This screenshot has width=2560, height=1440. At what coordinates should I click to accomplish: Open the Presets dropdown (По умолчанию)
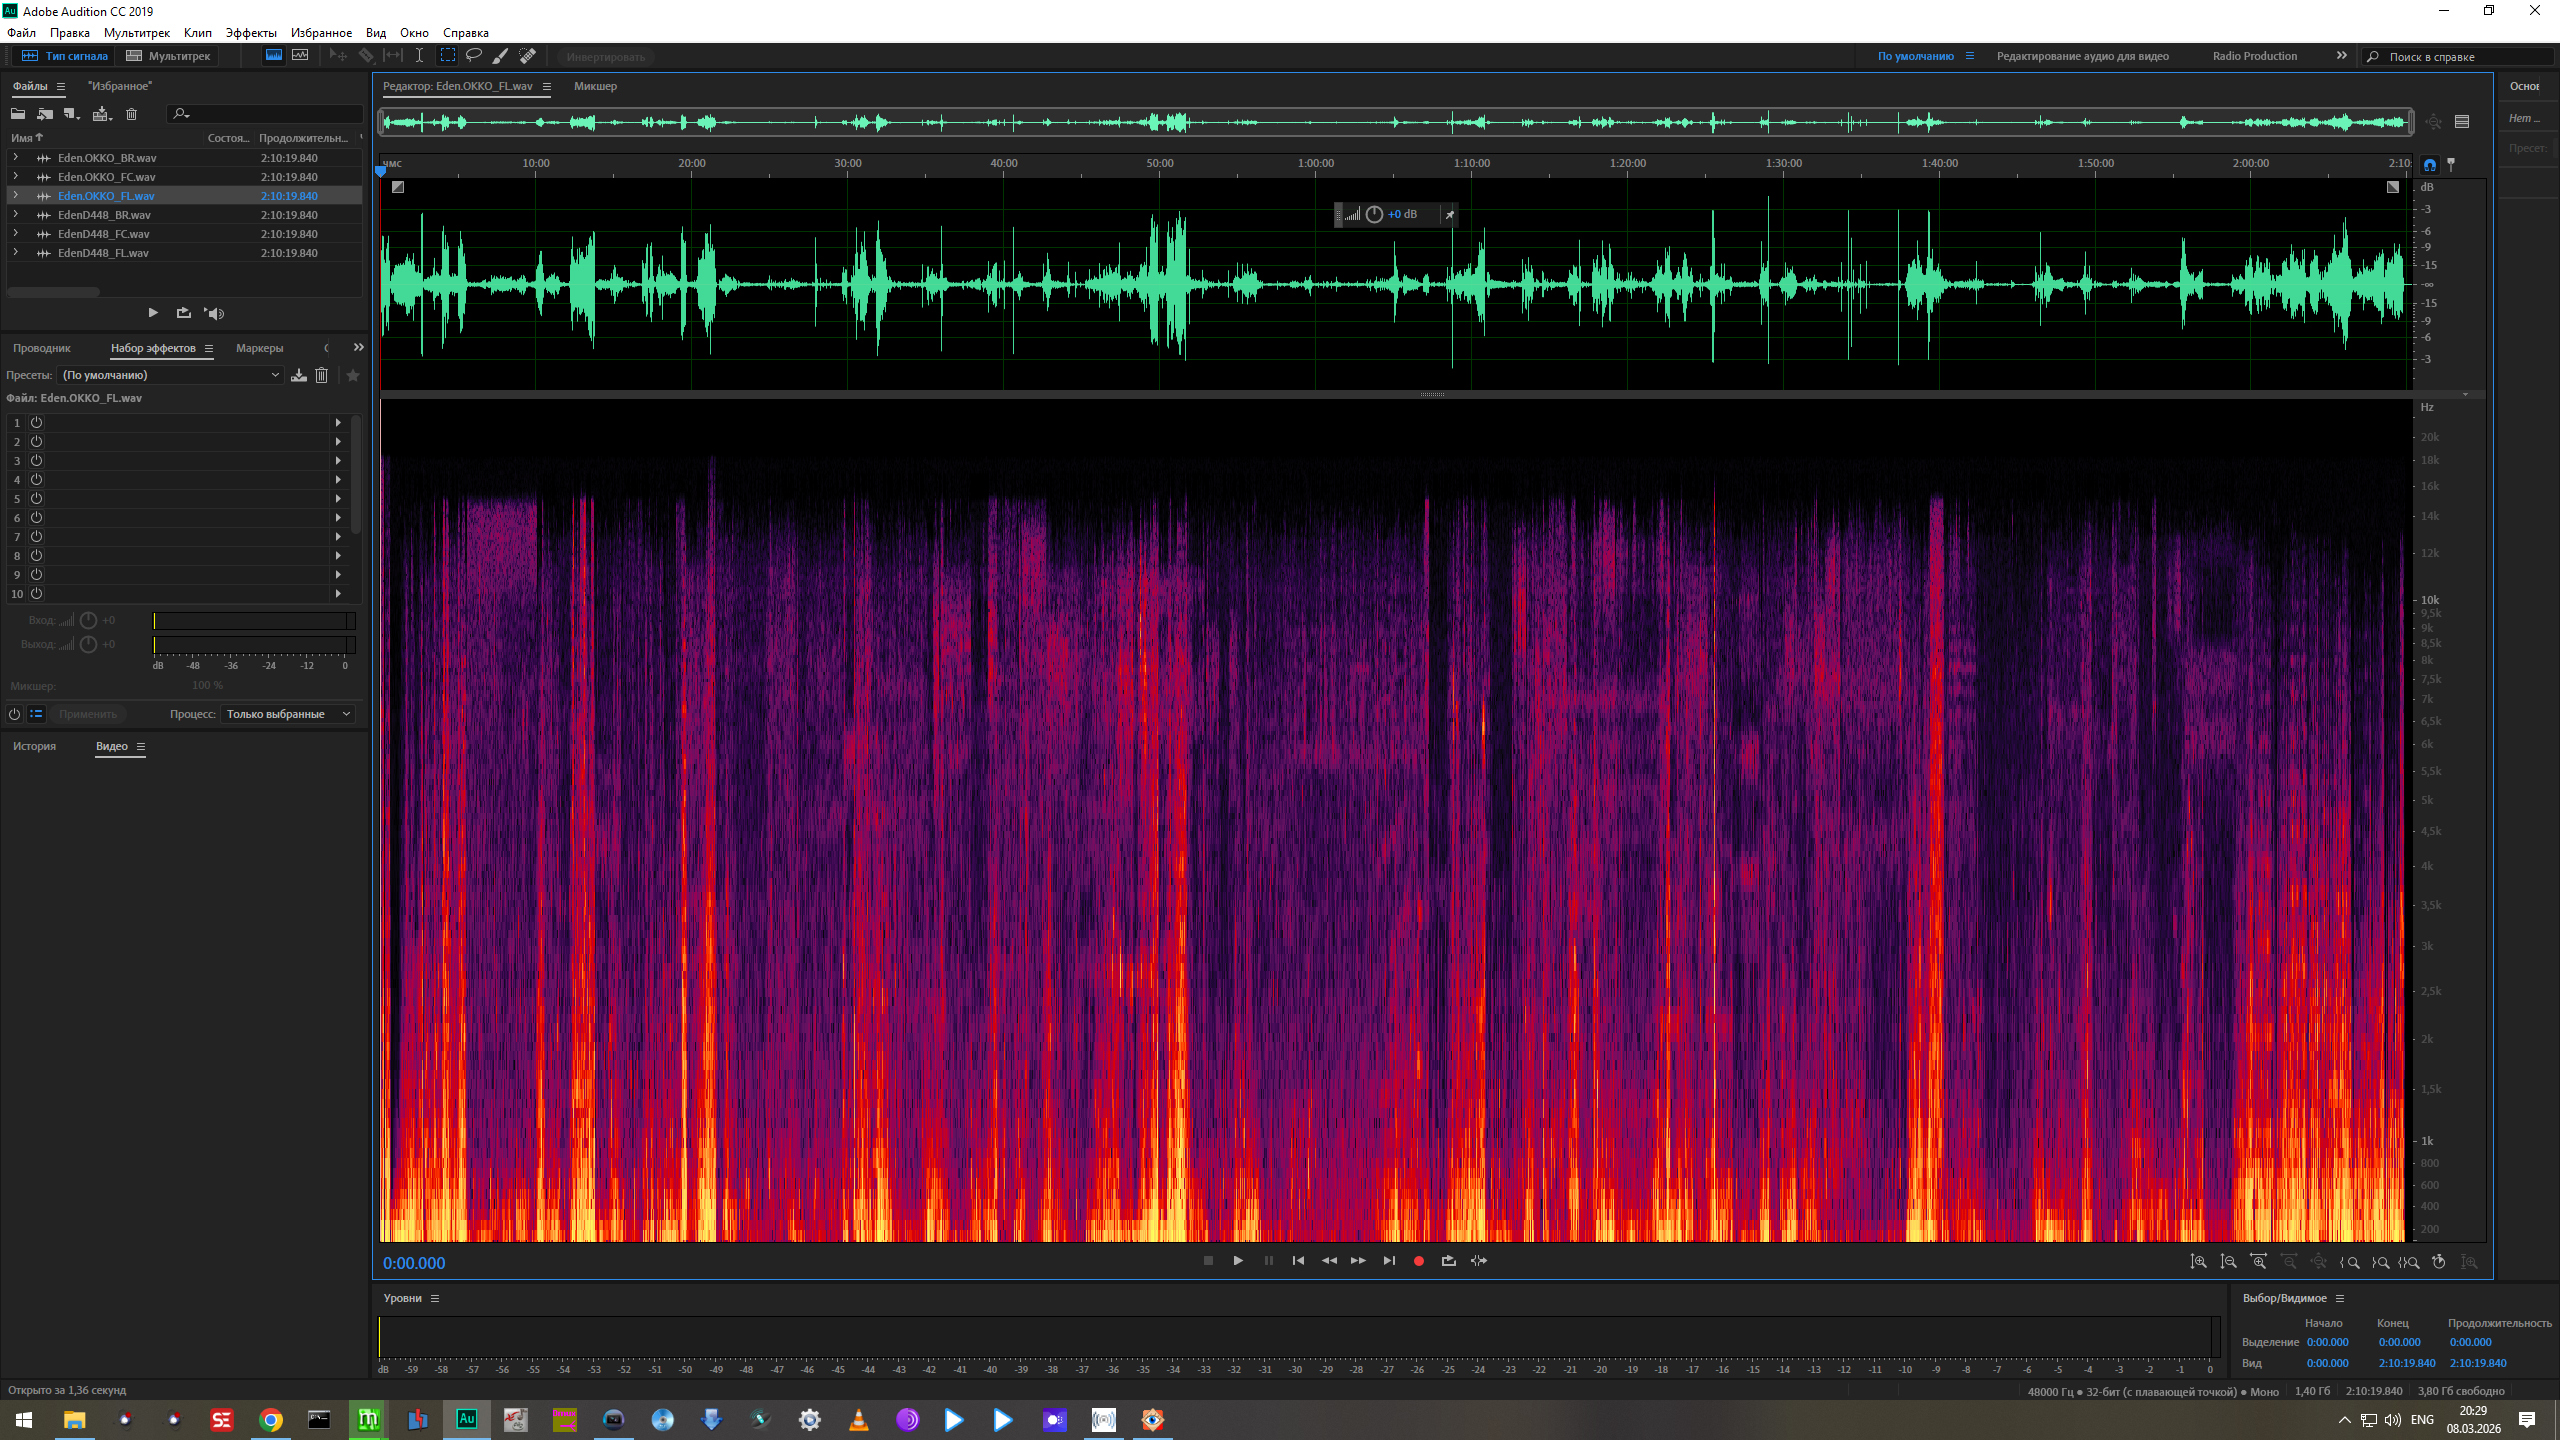[x=170, y=375]
